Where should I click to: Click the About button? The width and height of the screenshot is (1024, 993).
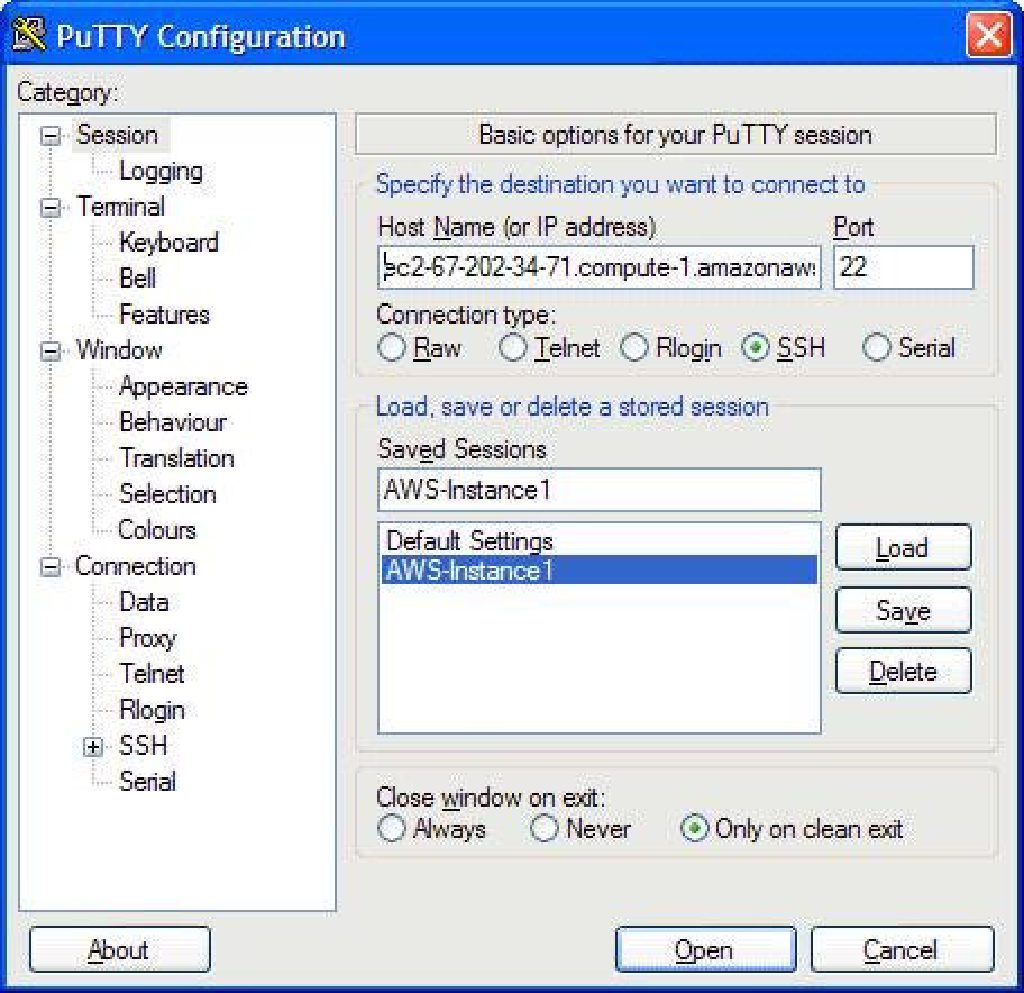(119, 950)
